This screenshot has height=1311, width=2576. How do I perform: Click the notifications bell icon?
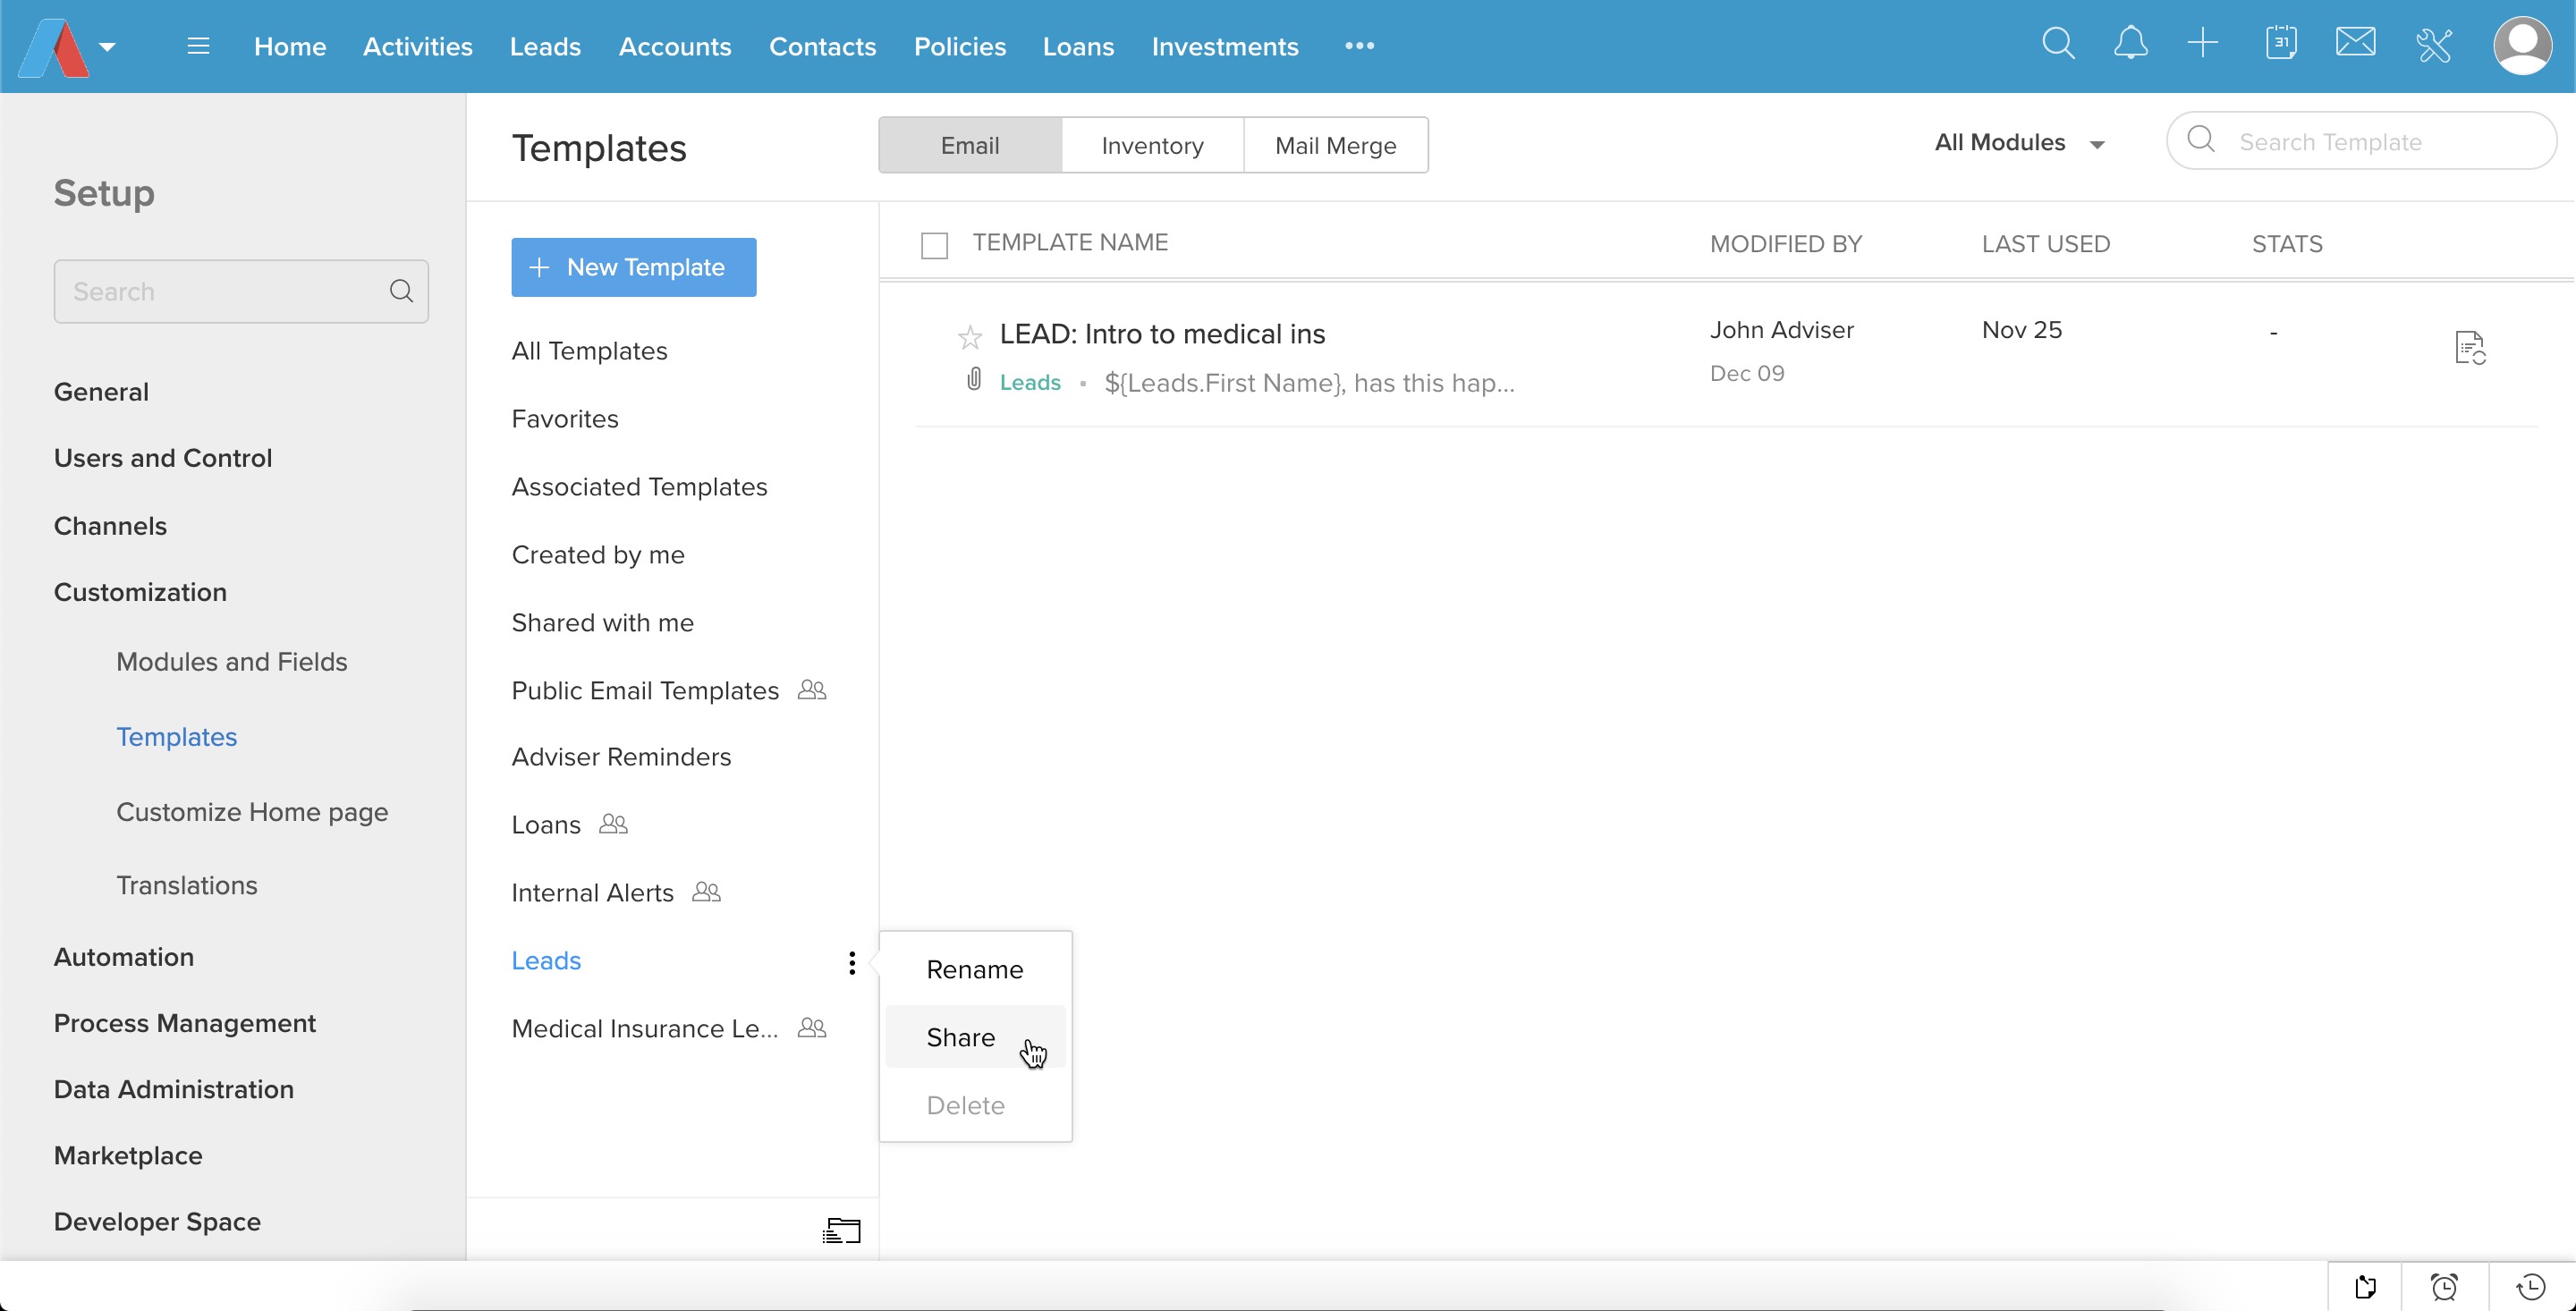(x=2130, y=44)
